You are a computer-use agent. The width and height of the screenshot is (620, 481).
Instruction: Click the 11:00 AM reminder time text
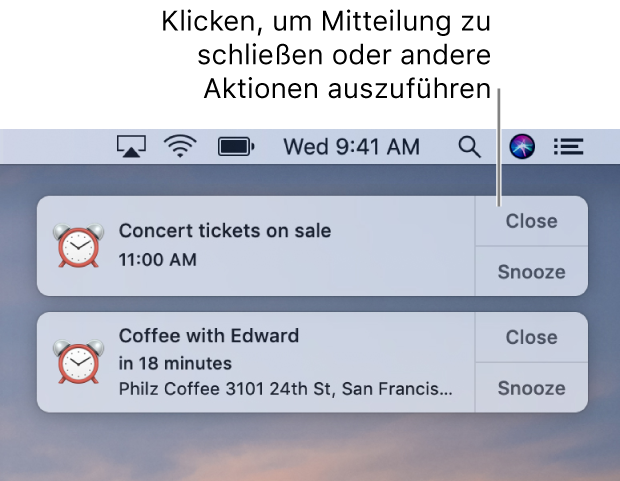coord(158,260)
